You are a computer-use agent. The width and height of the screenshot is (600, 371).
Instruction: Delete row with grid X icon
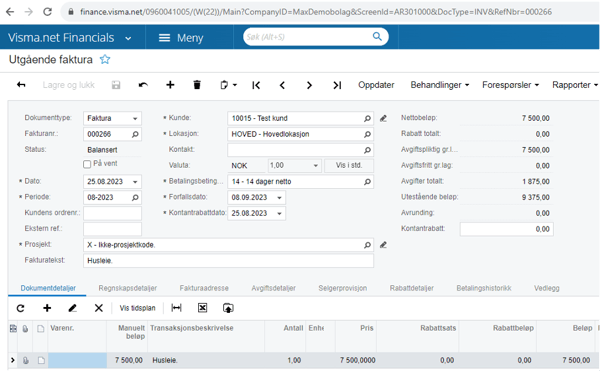point(99,308)
